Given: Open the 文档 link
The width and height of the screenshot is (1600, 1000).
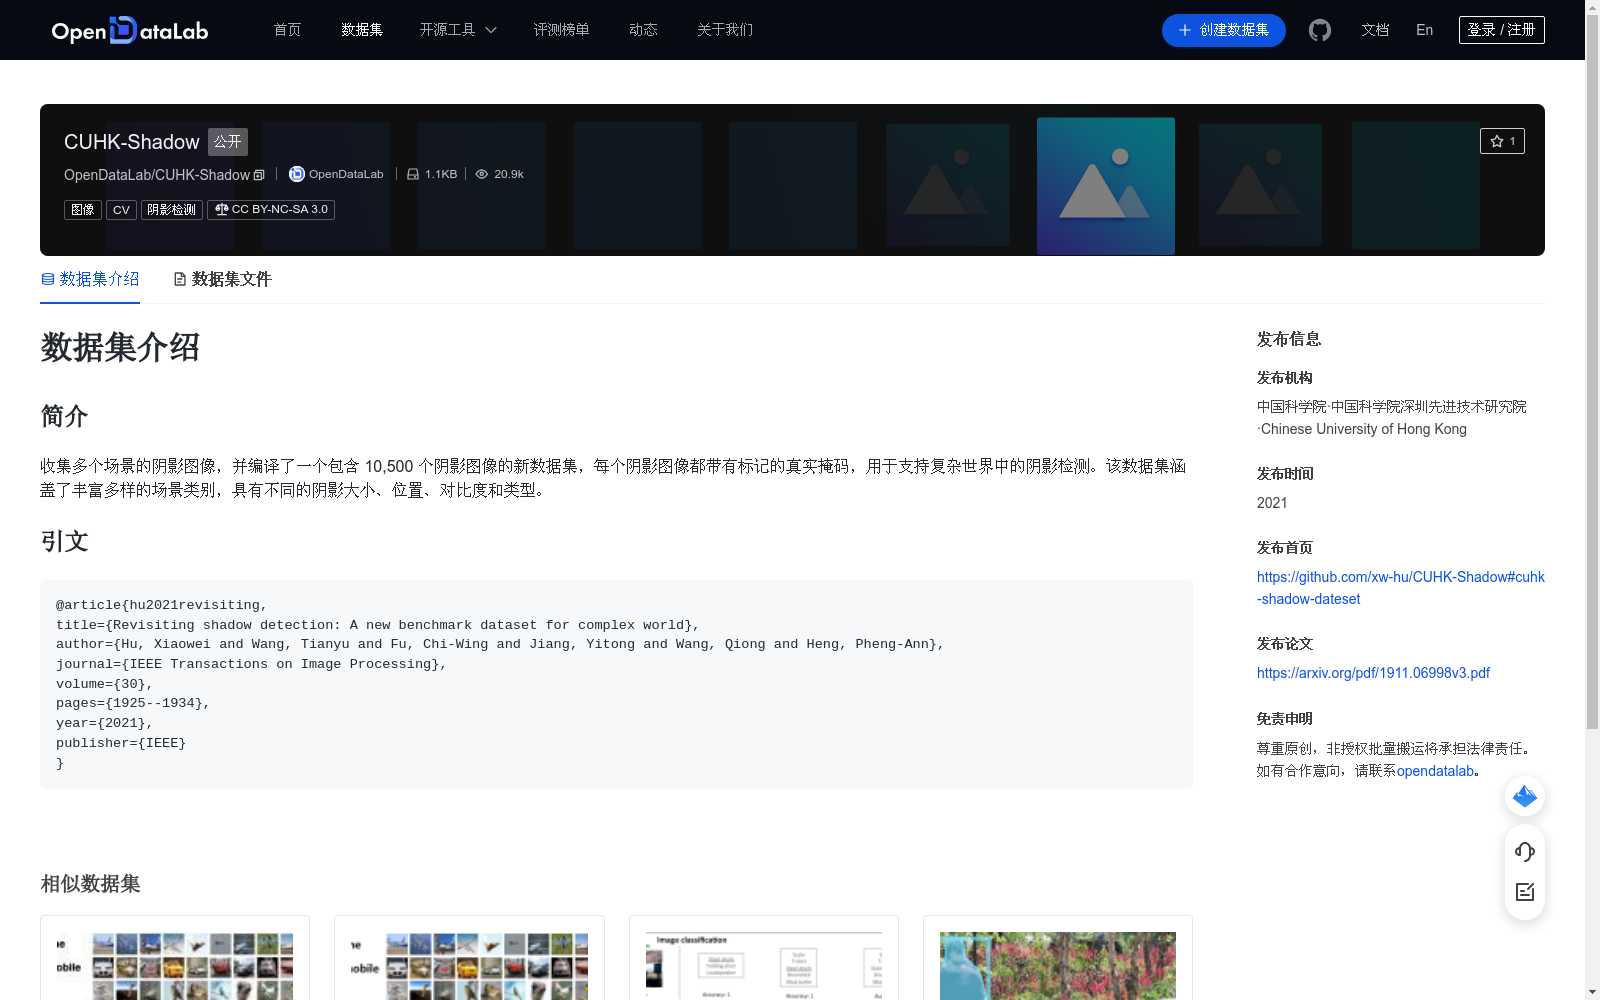Looking at the screenshot, I should pos(1375,30).
